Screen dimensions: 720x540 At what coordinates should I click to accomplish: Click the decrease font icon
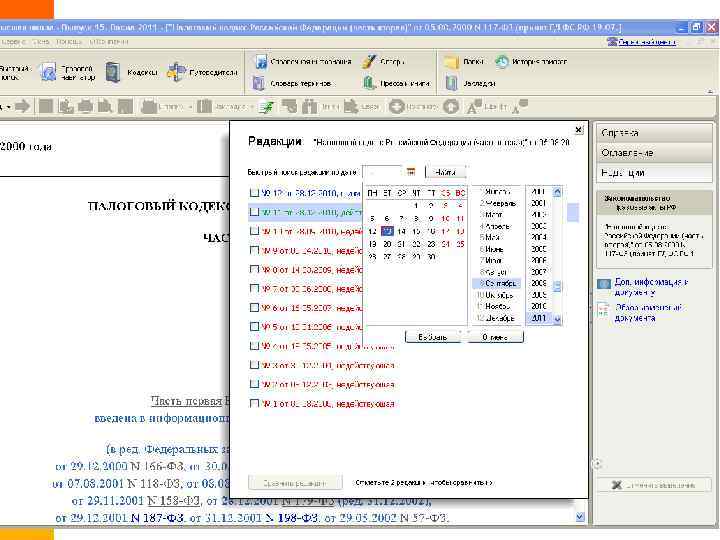520,107
